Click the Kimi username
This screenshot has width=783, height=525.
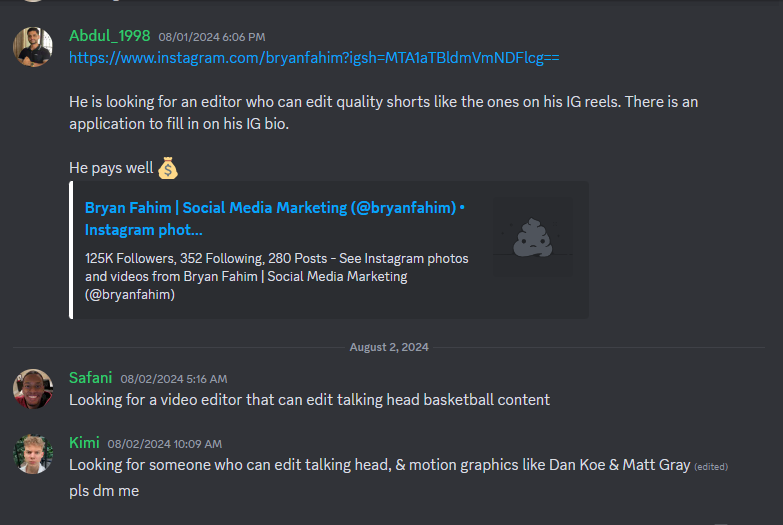(84, 443)
